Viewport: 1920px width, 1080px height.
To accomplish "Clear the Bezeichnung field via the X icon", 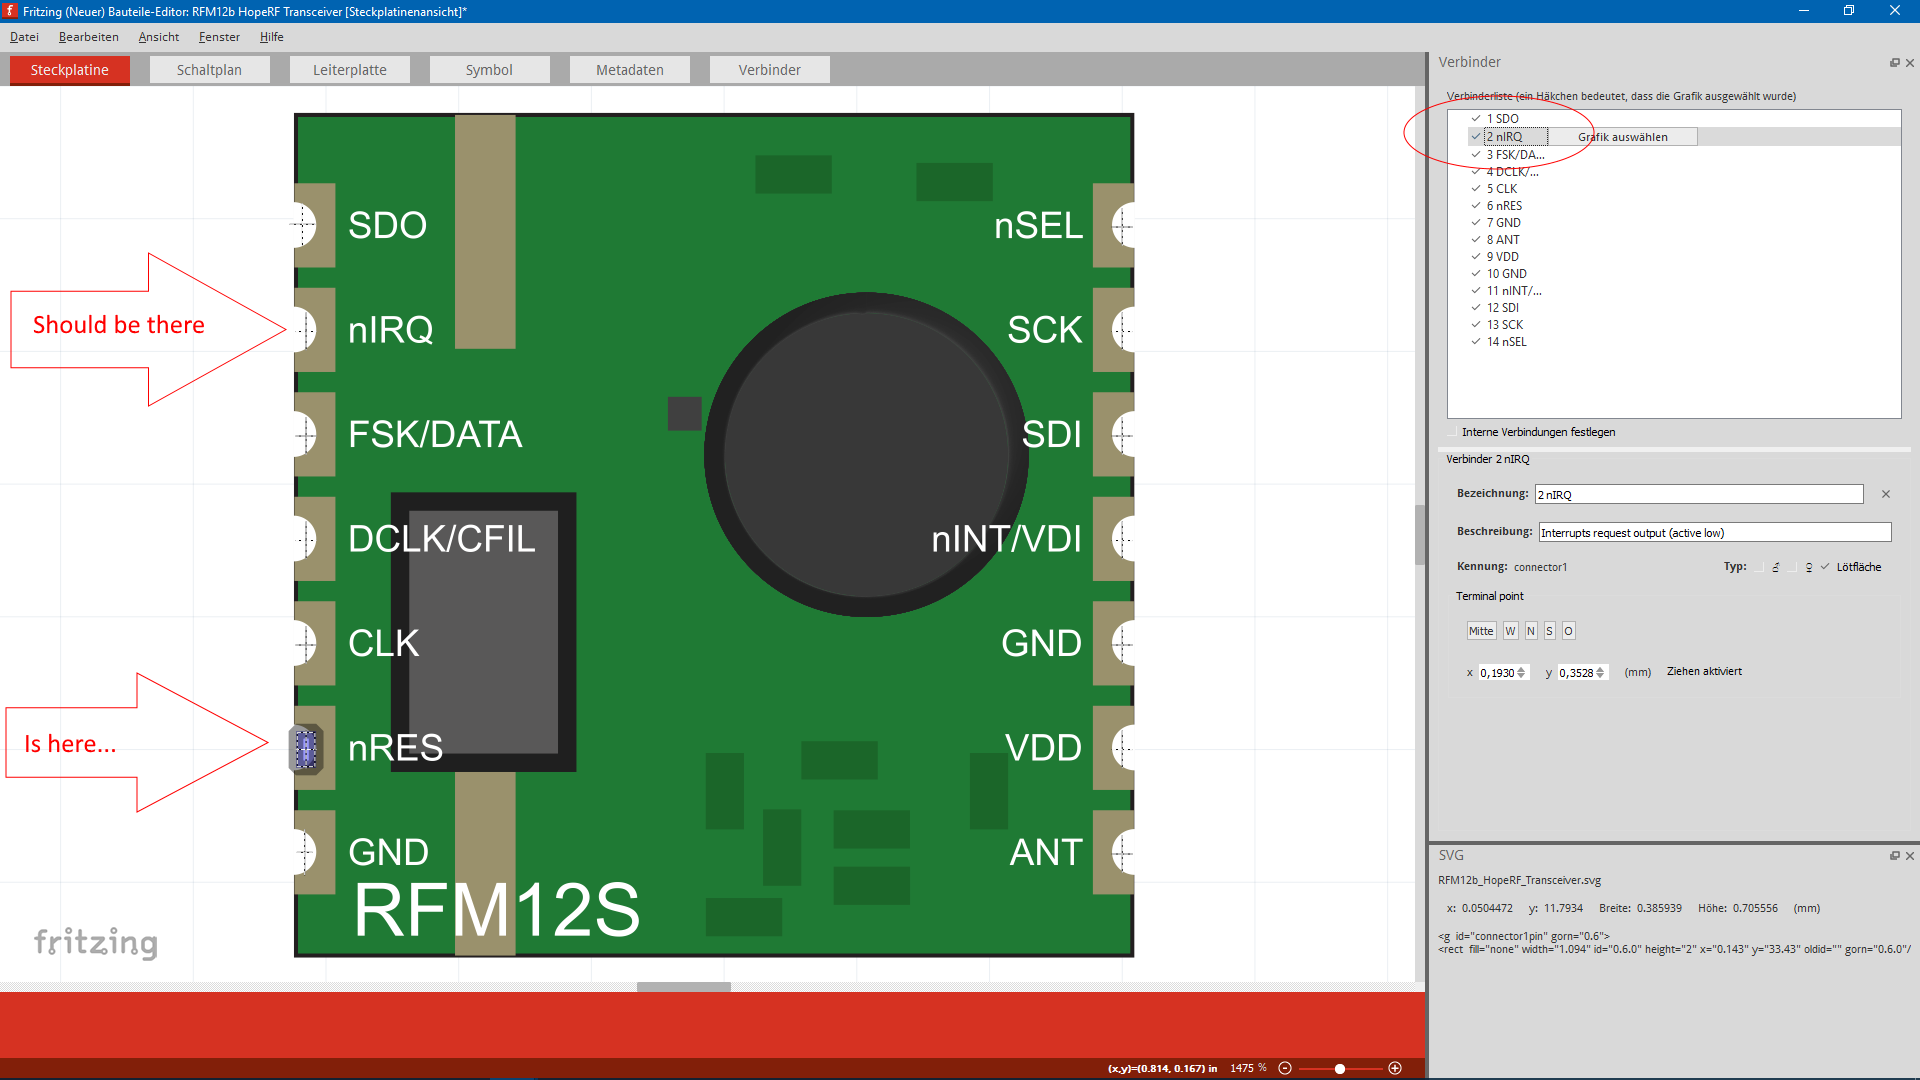I will [x=1886, y=494].
